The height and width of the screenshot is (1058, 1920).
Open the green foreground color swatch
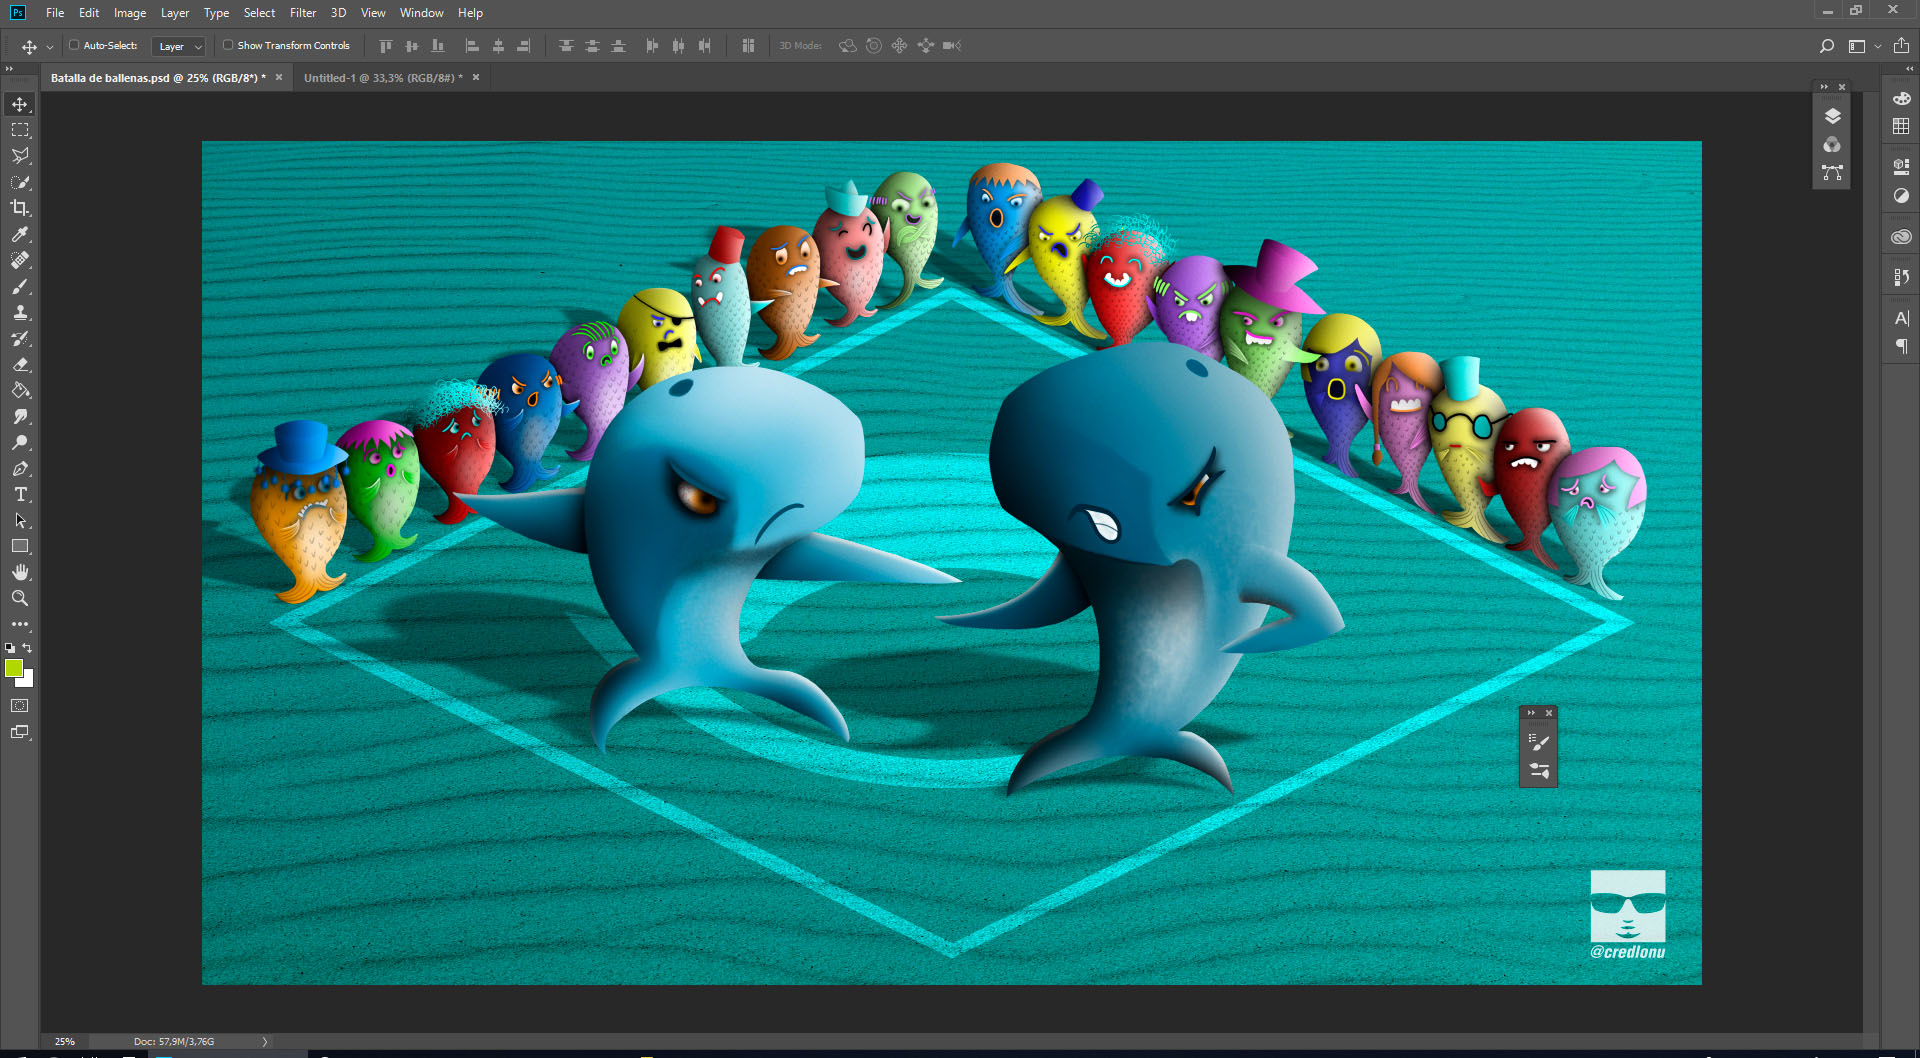[13, 668]
